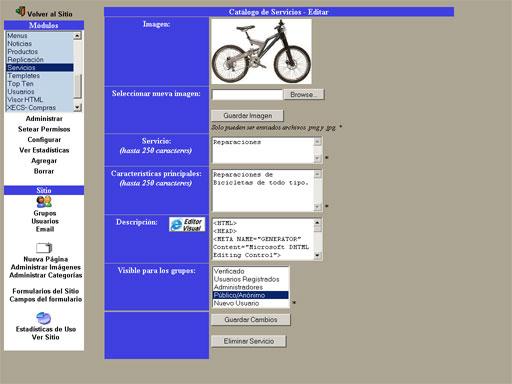Click the bicycle service image
The image size is (512, 384).
pyautogui.click(x=262, y=51)
